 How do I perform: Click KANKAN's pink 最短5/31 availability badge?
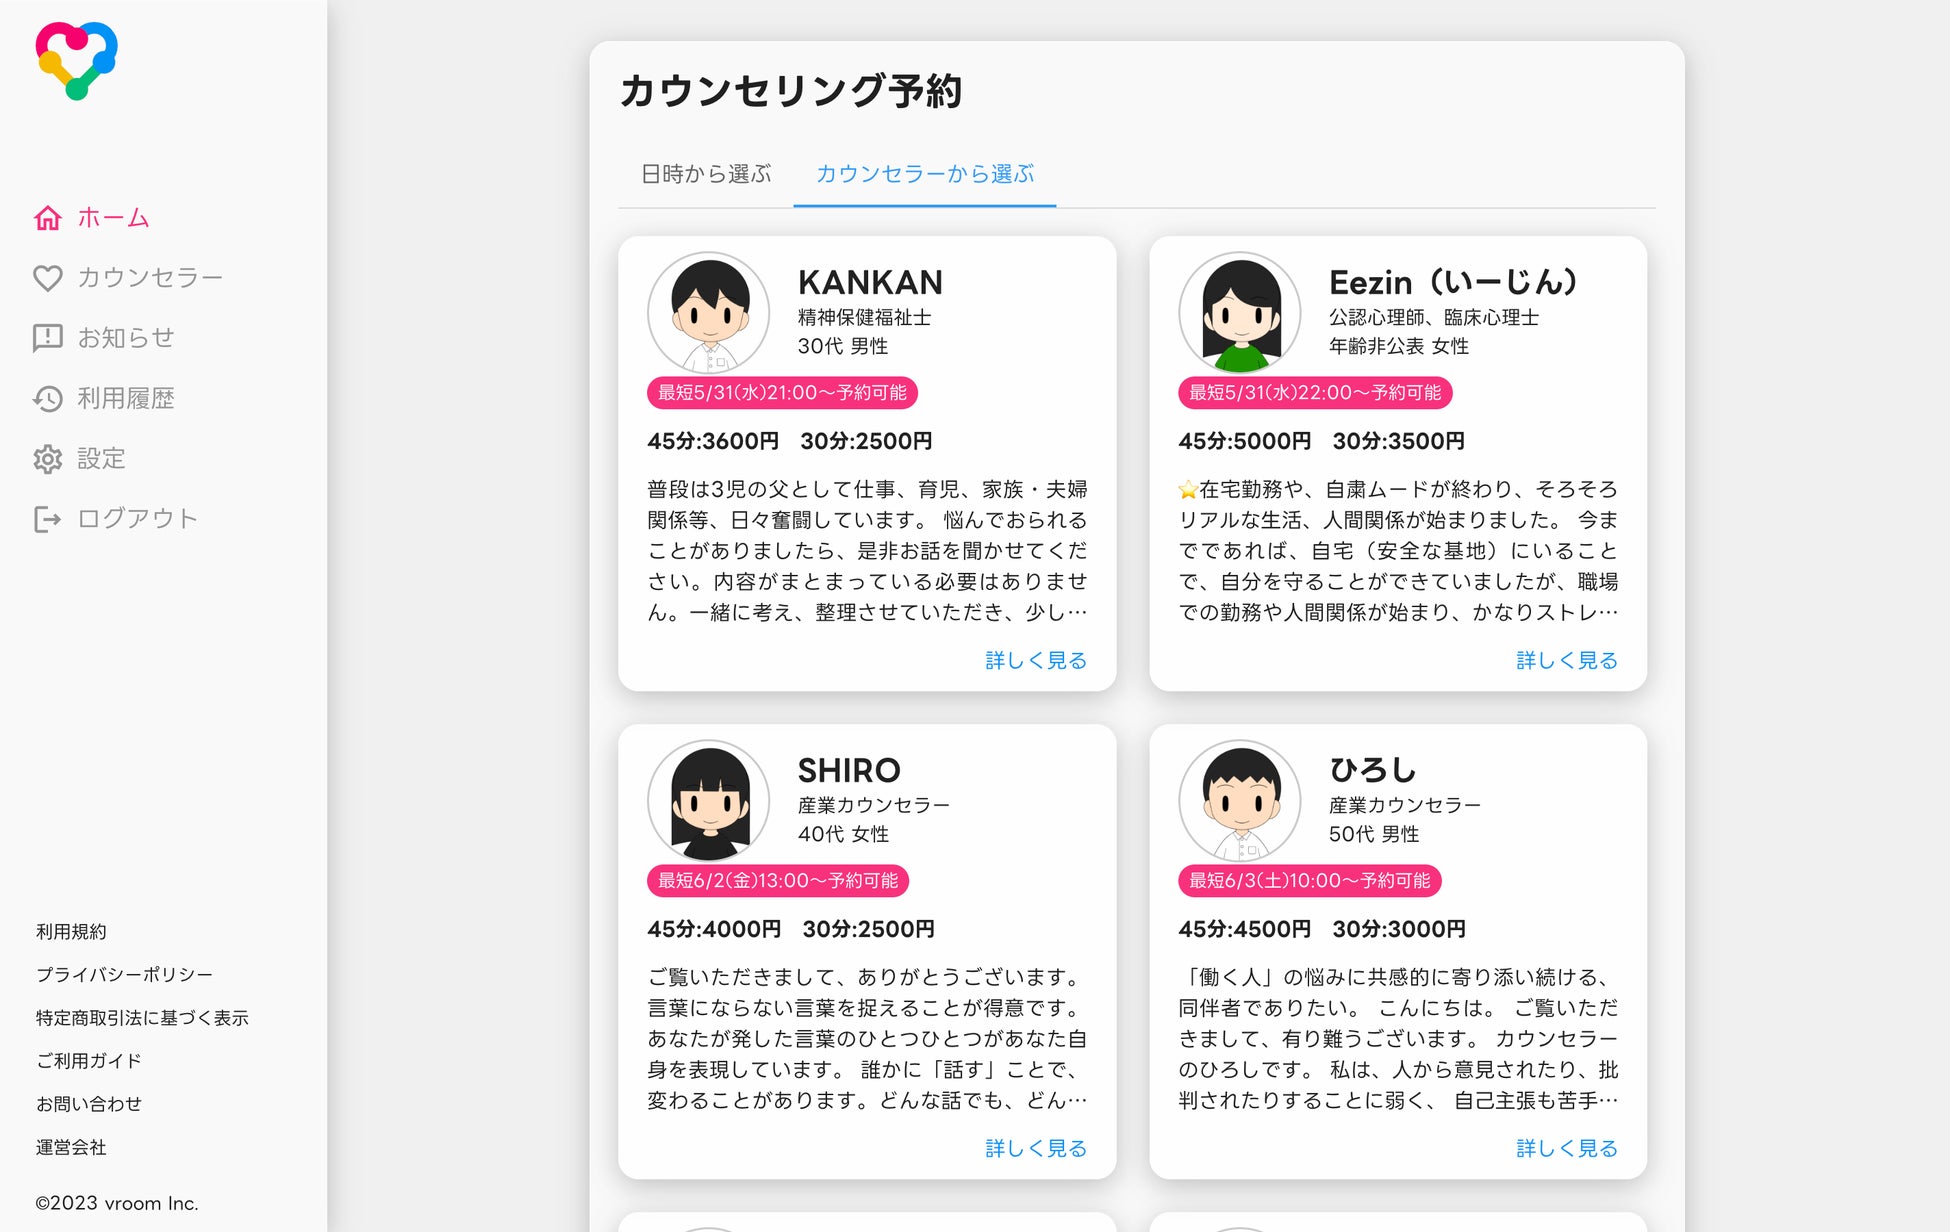pyautogui.click(x=782, y=393)
